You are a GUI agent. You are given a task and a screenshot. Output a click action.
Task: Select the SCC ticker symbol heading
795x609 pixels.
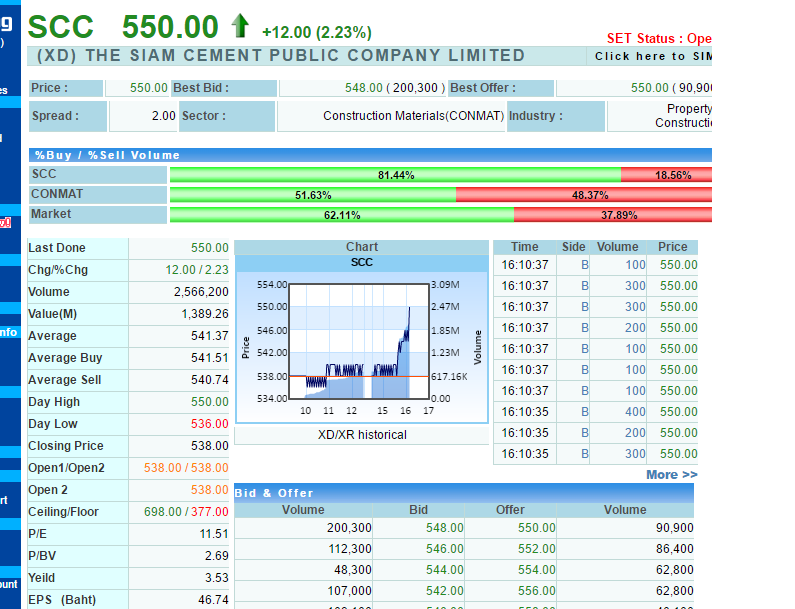coord(61,27)
